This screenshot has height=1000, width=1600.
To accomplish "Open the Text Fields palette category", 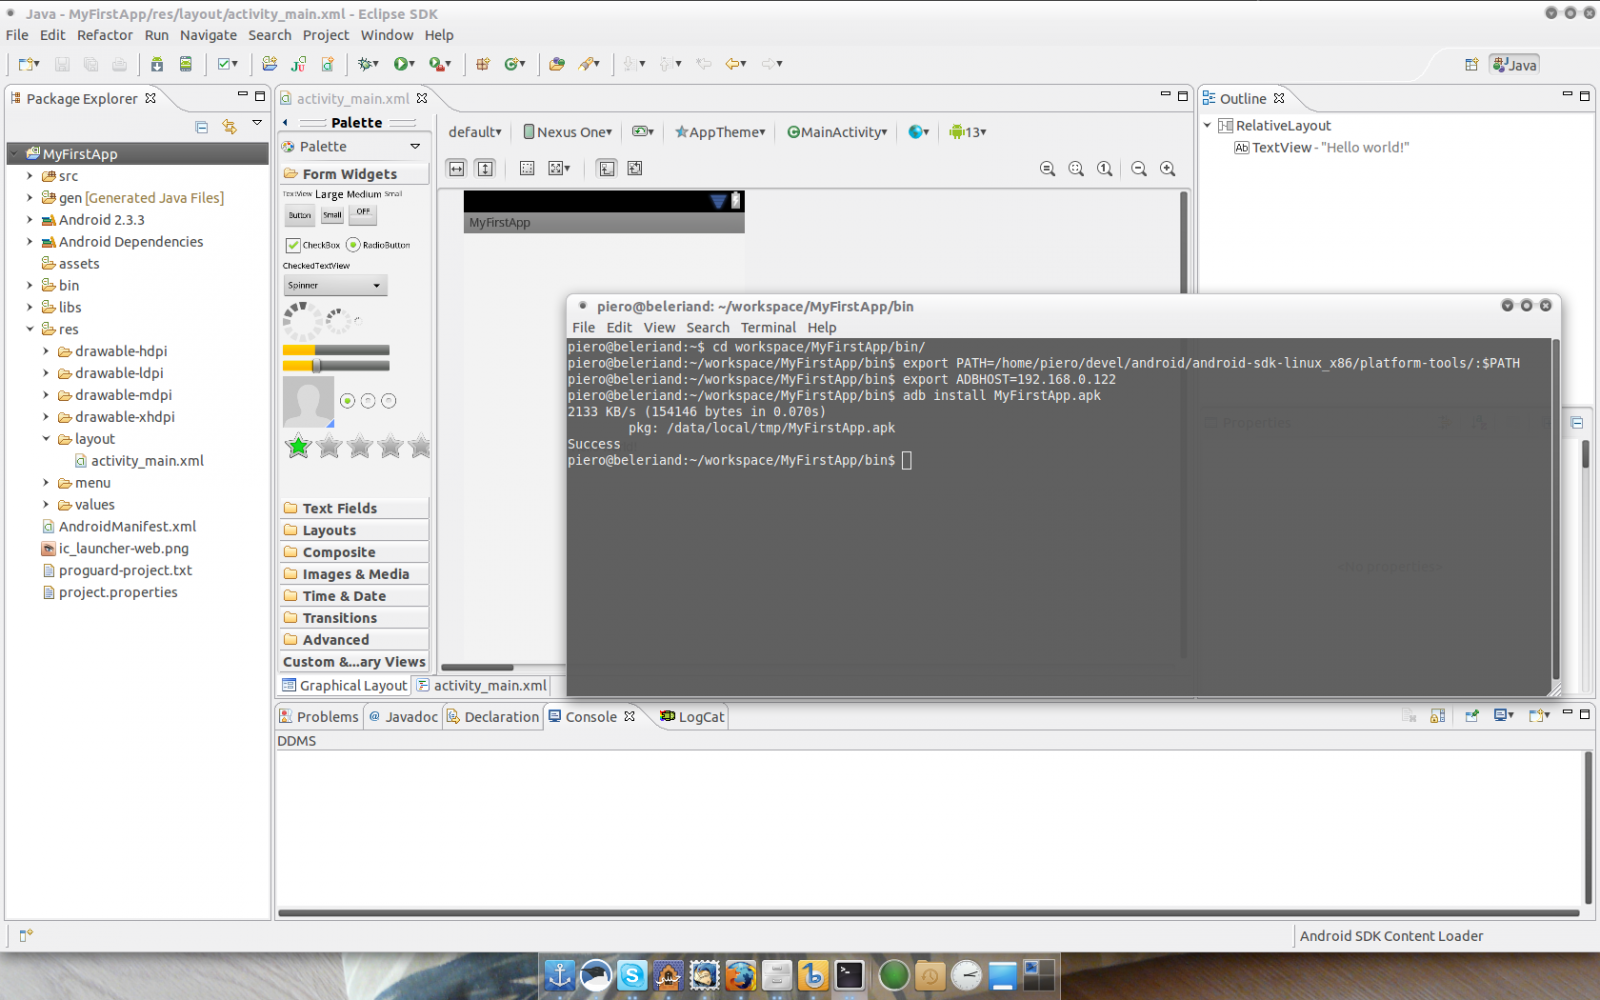I will click(339, 508).
